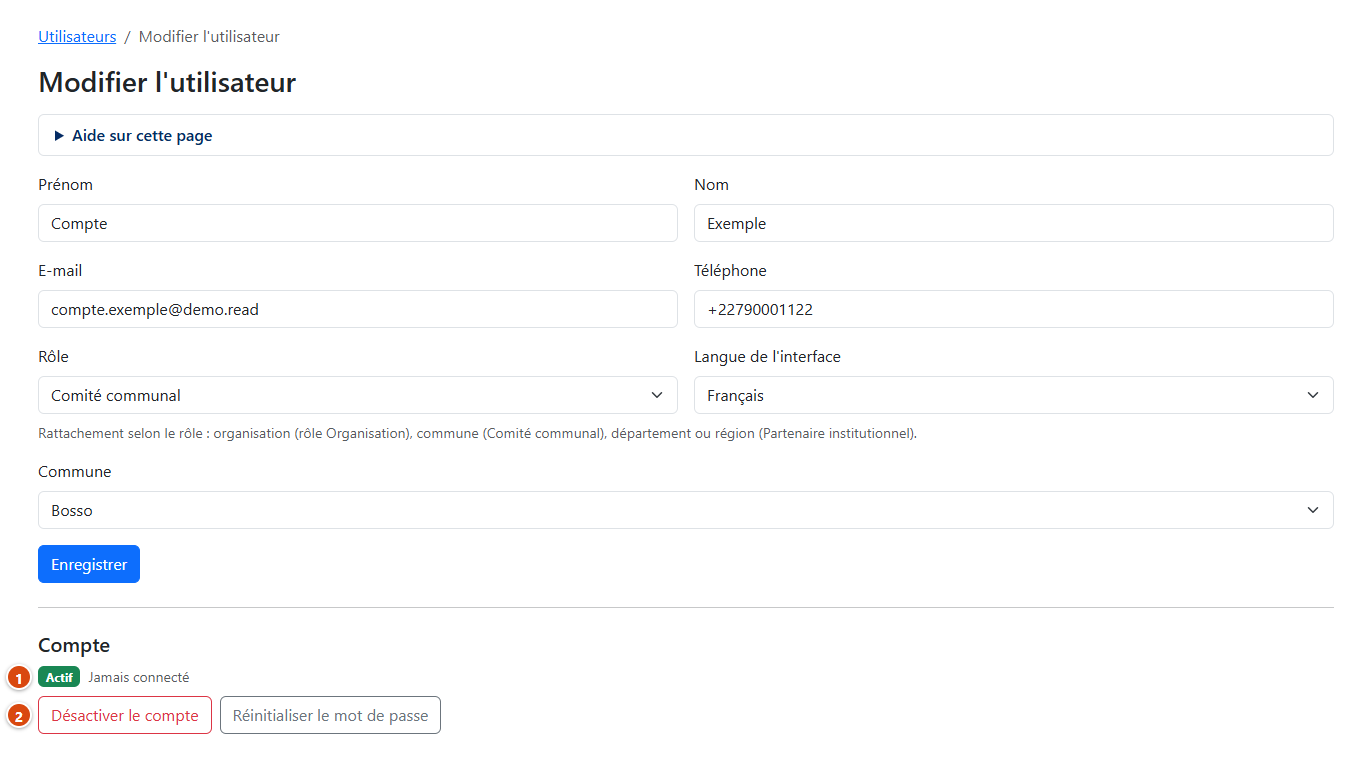1360x771 pixels.
Task: Click the Enregistrer button
Action: [89, 564]
